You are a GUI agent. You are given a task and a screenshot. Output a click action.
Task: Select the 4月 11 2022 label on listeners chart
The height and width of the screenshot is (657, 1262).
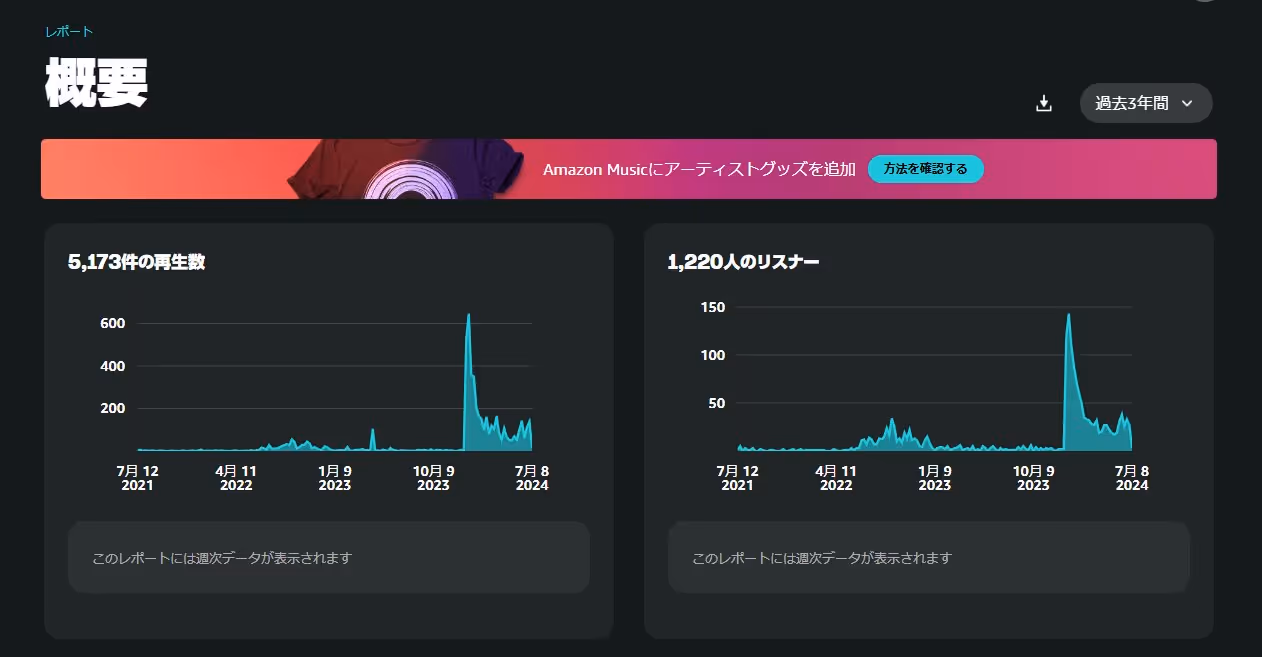(836, 478)
